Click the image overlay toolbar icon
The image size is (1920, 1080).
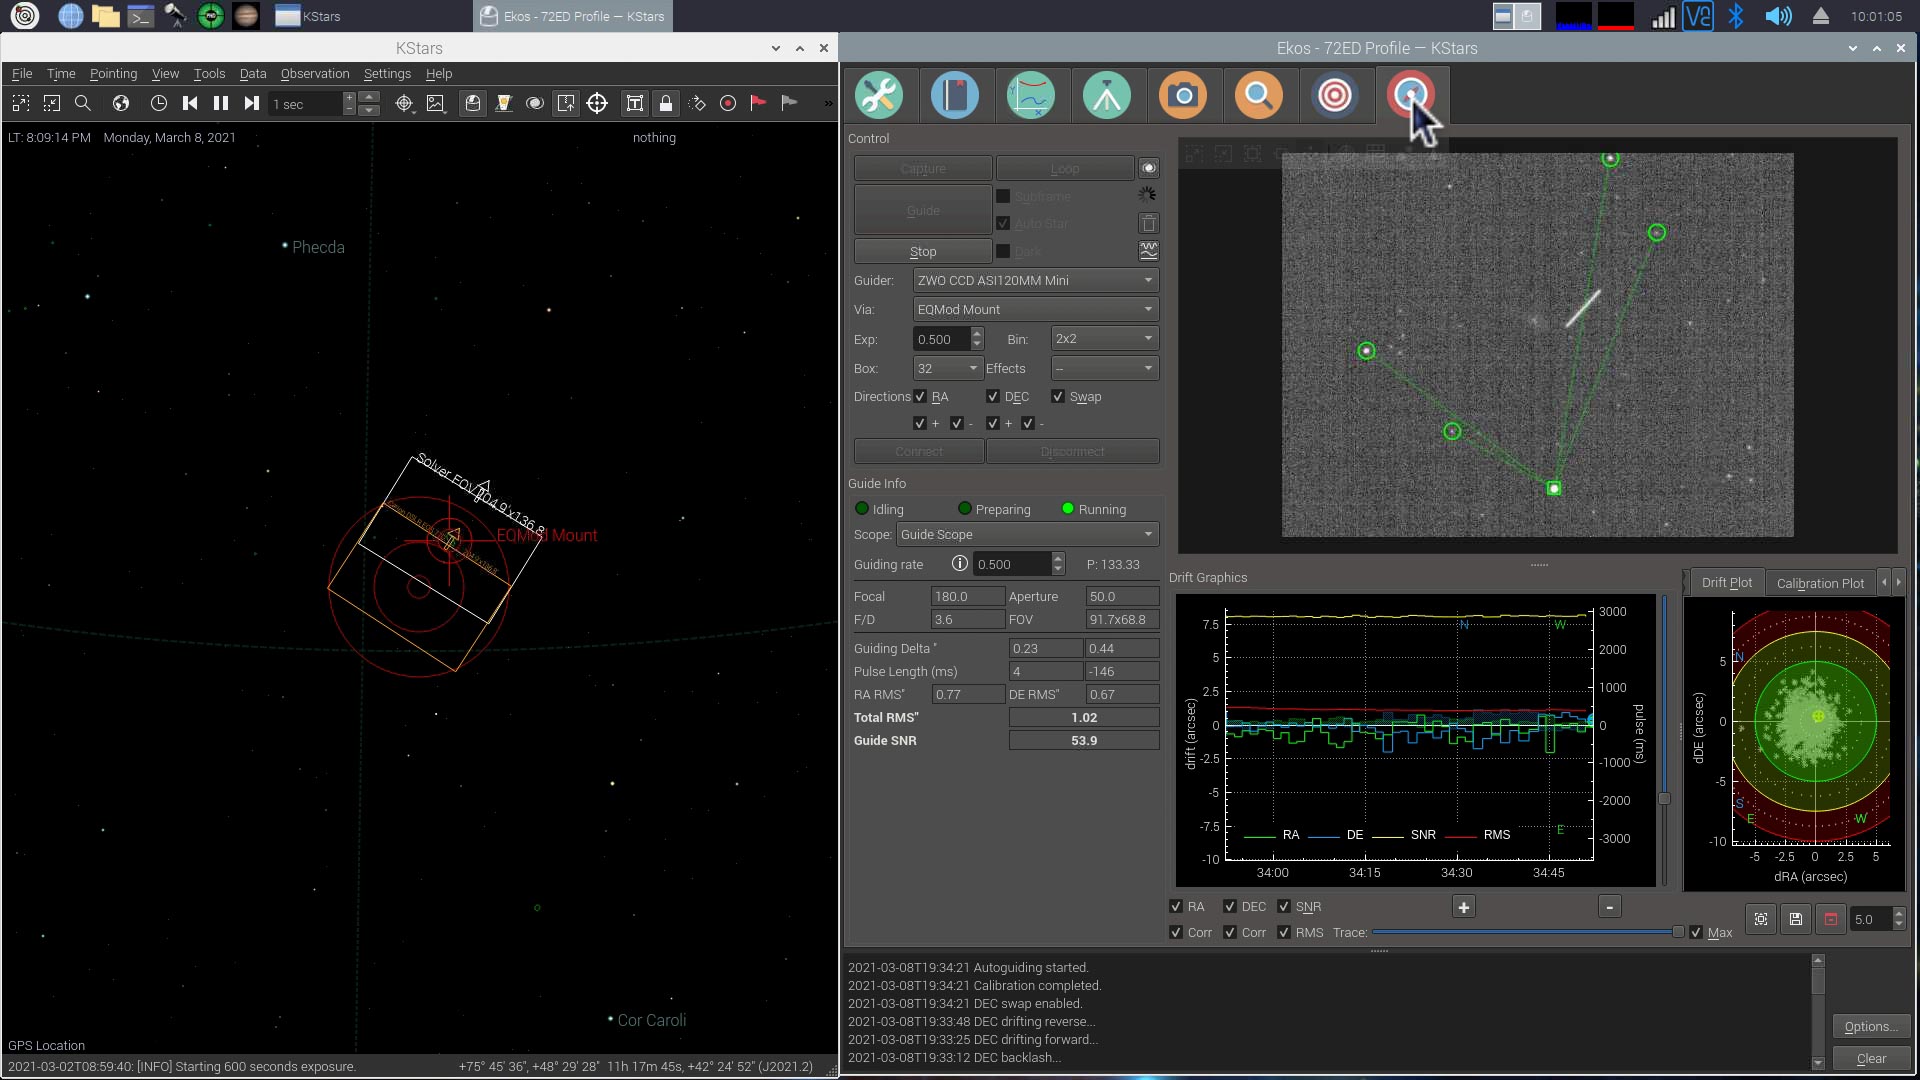(x=436, y=103)
